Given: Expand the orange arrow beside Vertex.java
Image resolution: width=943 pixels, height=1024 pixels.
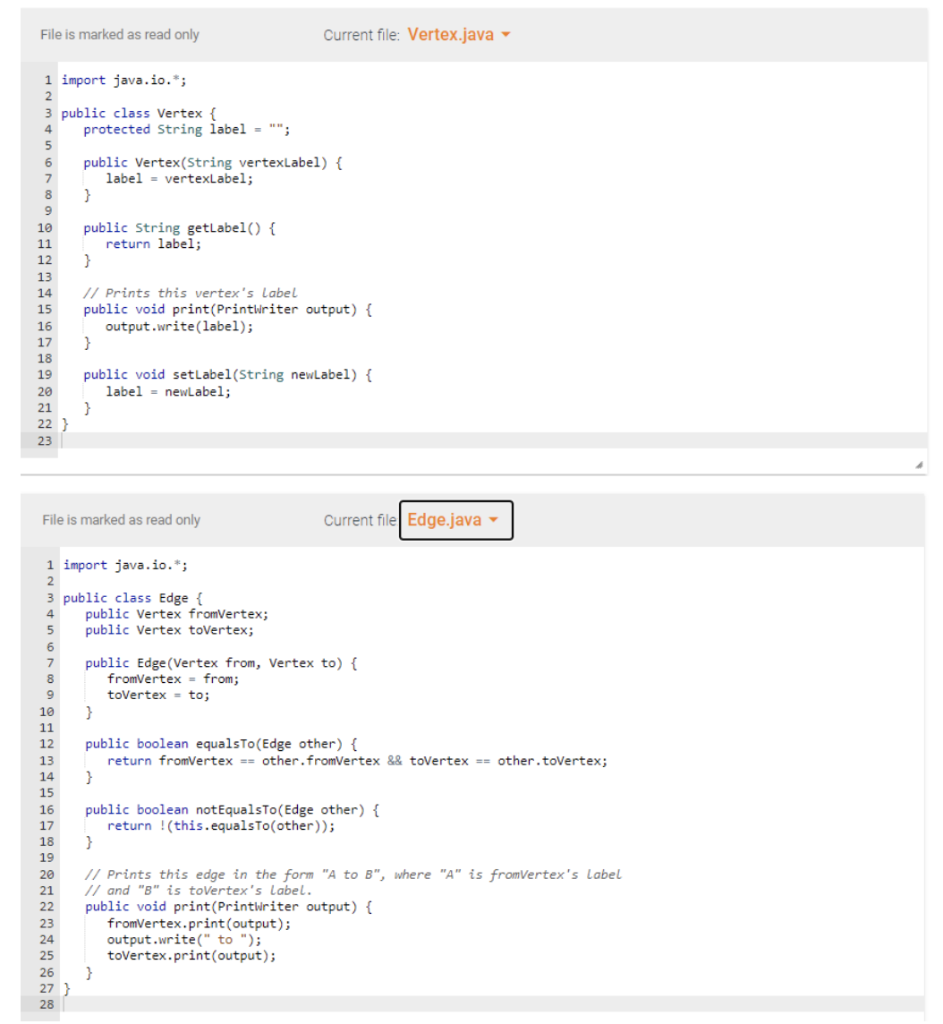Looking at the screenshot, I should pyautogui.click(x=506, y=33).
